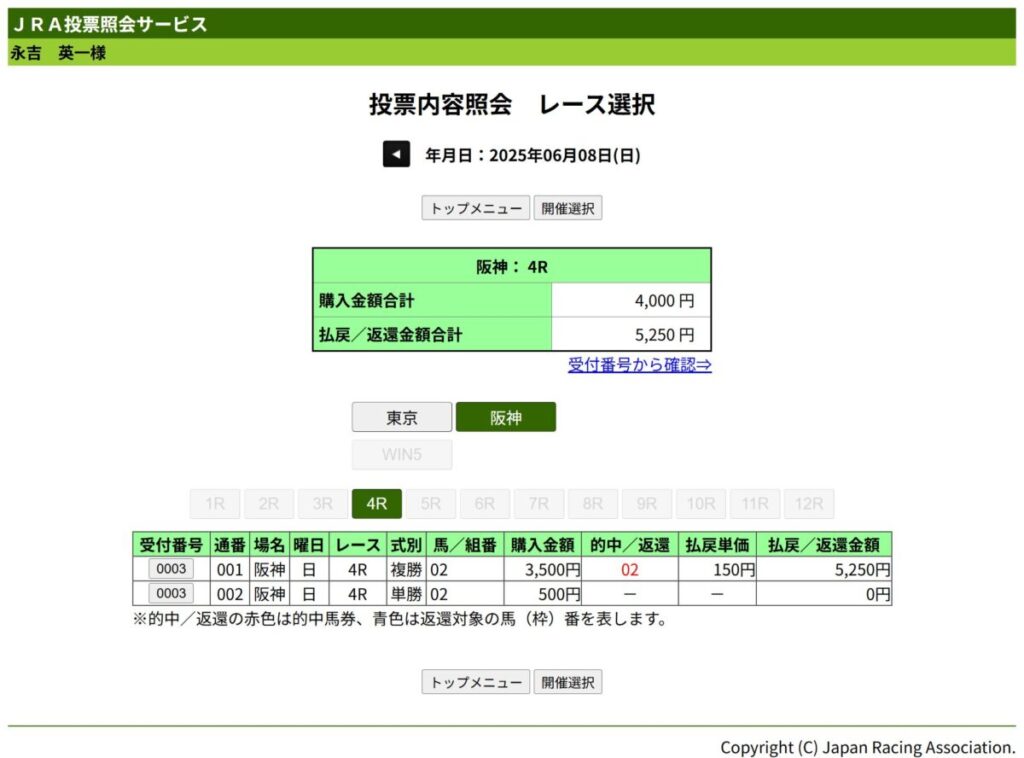Viewport: 1024px width, 758px height.
Task: Select the 1R race tab
Action: (x=215, y=504)
